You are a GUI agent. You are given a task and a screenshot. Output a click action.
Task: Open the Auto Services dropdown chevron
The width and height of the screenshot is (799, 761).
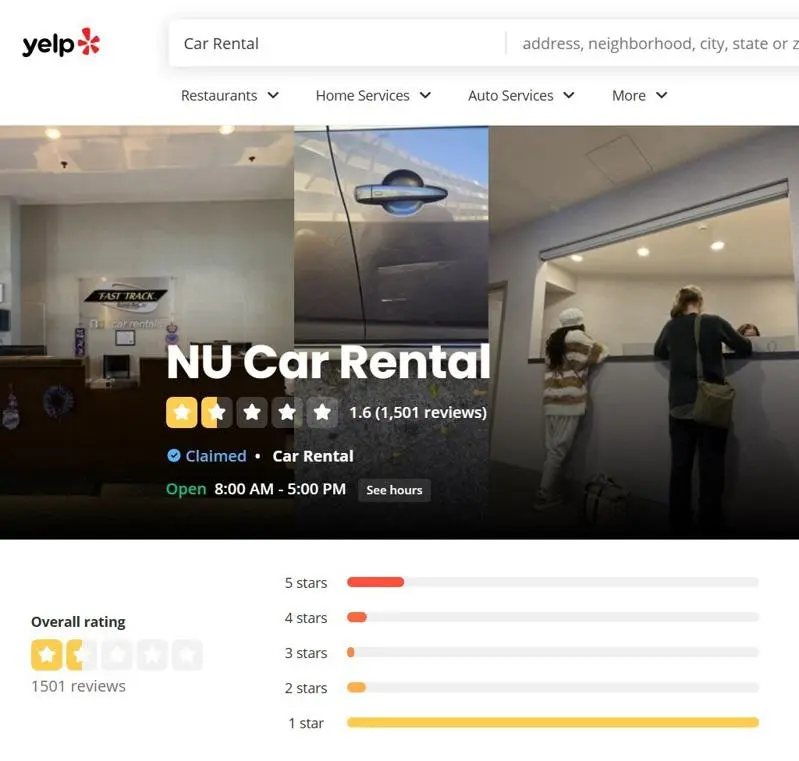[x=569, y=95]
